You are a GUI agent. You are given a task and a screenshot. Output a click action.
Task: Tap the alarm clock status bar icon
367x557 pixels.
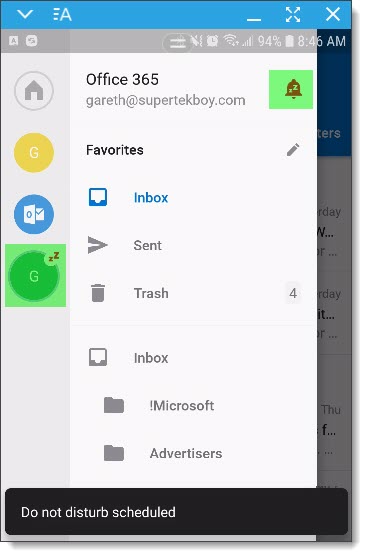tap(212, 41)
